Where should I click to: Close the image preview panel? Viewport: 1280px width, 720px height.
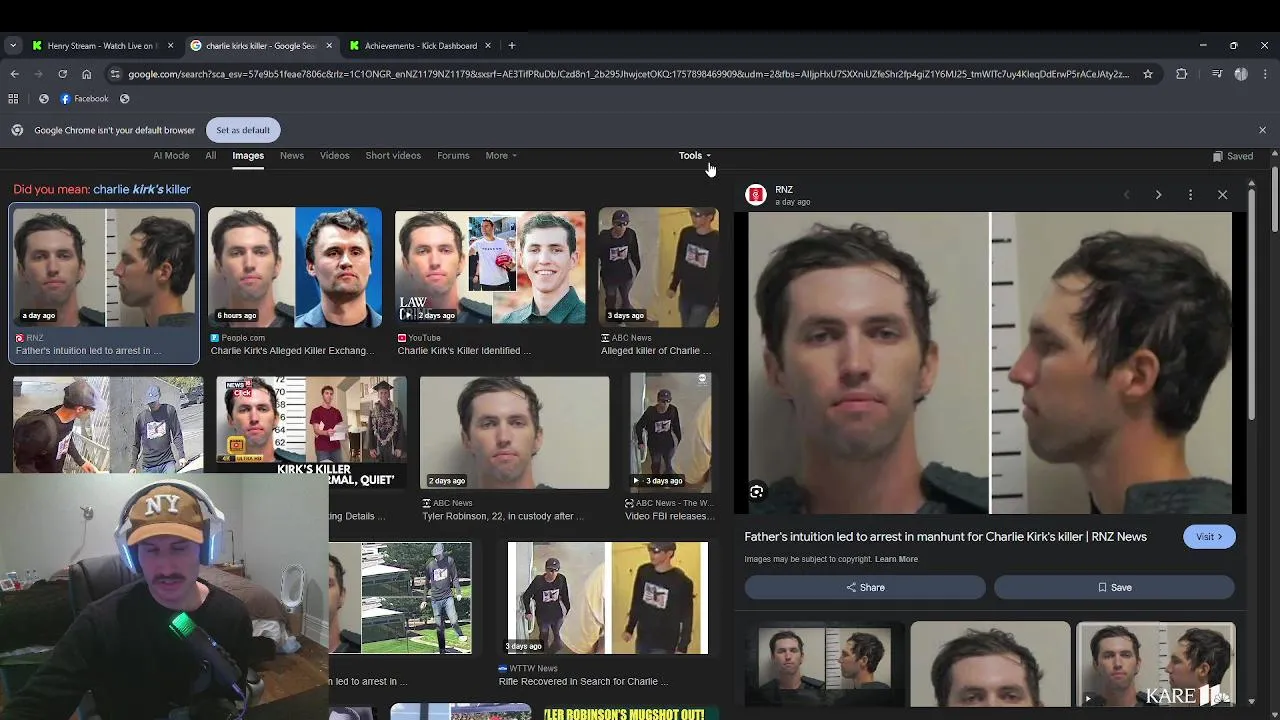[x=1222, y=195]
